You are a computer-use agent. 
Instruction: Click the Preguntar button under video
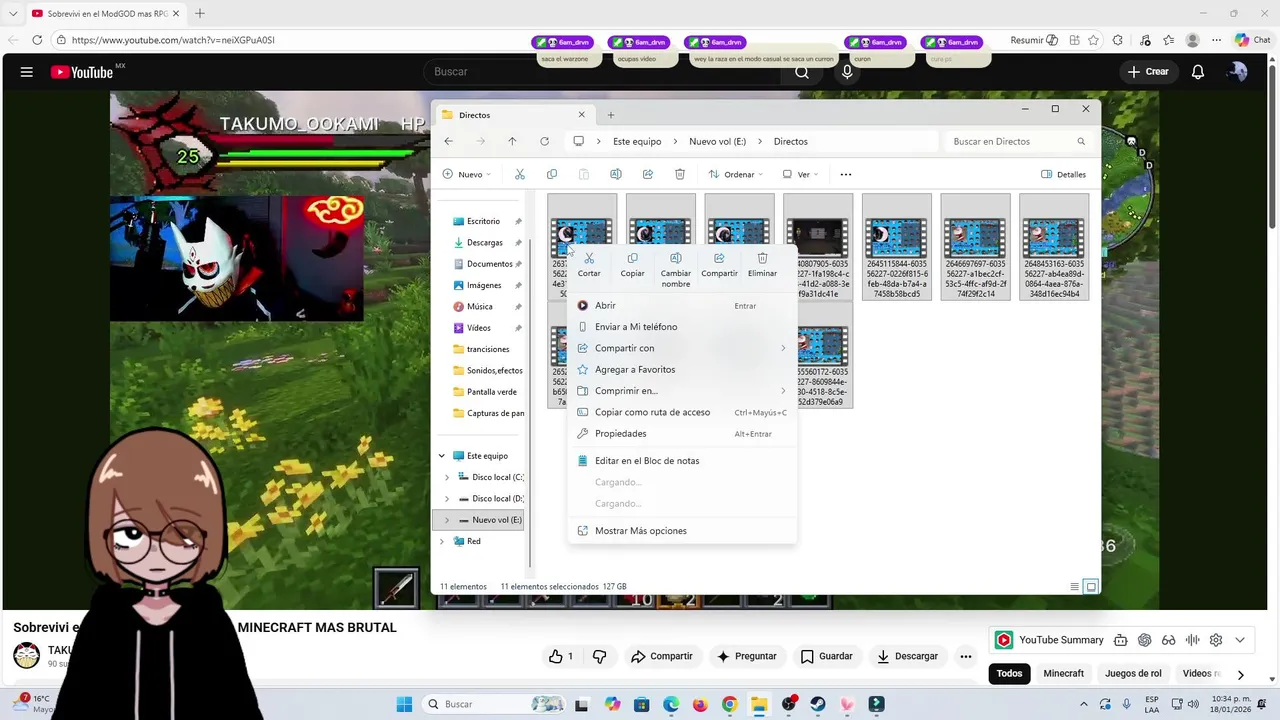point(747,656)
